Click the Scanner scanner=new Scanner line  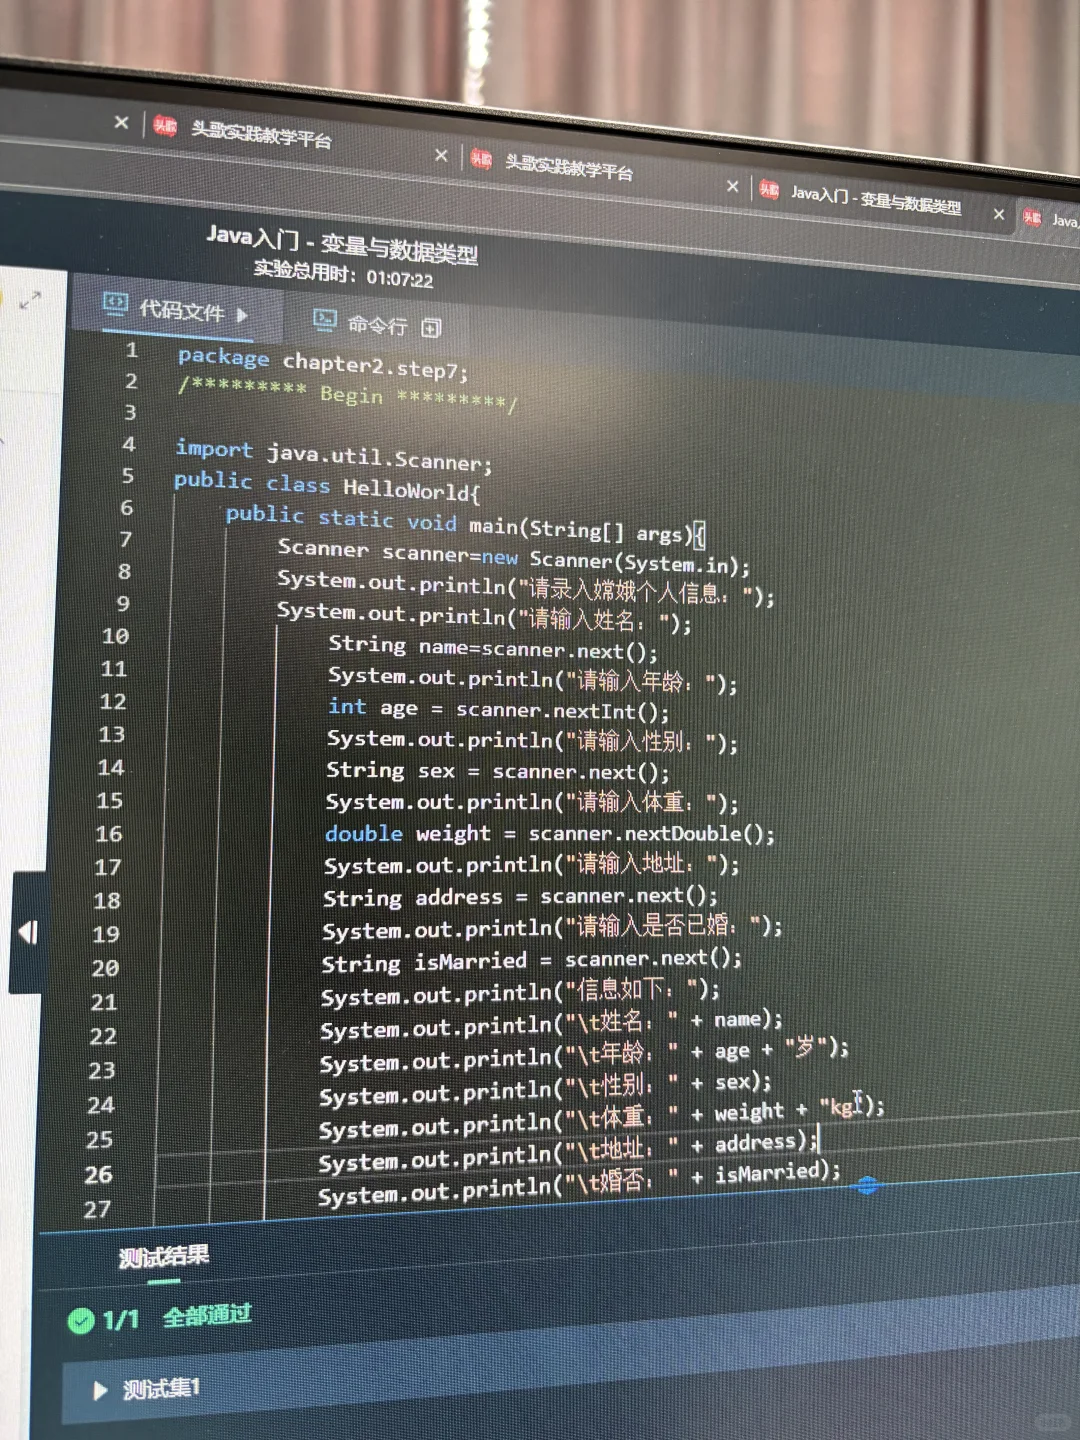coord(513,557)
